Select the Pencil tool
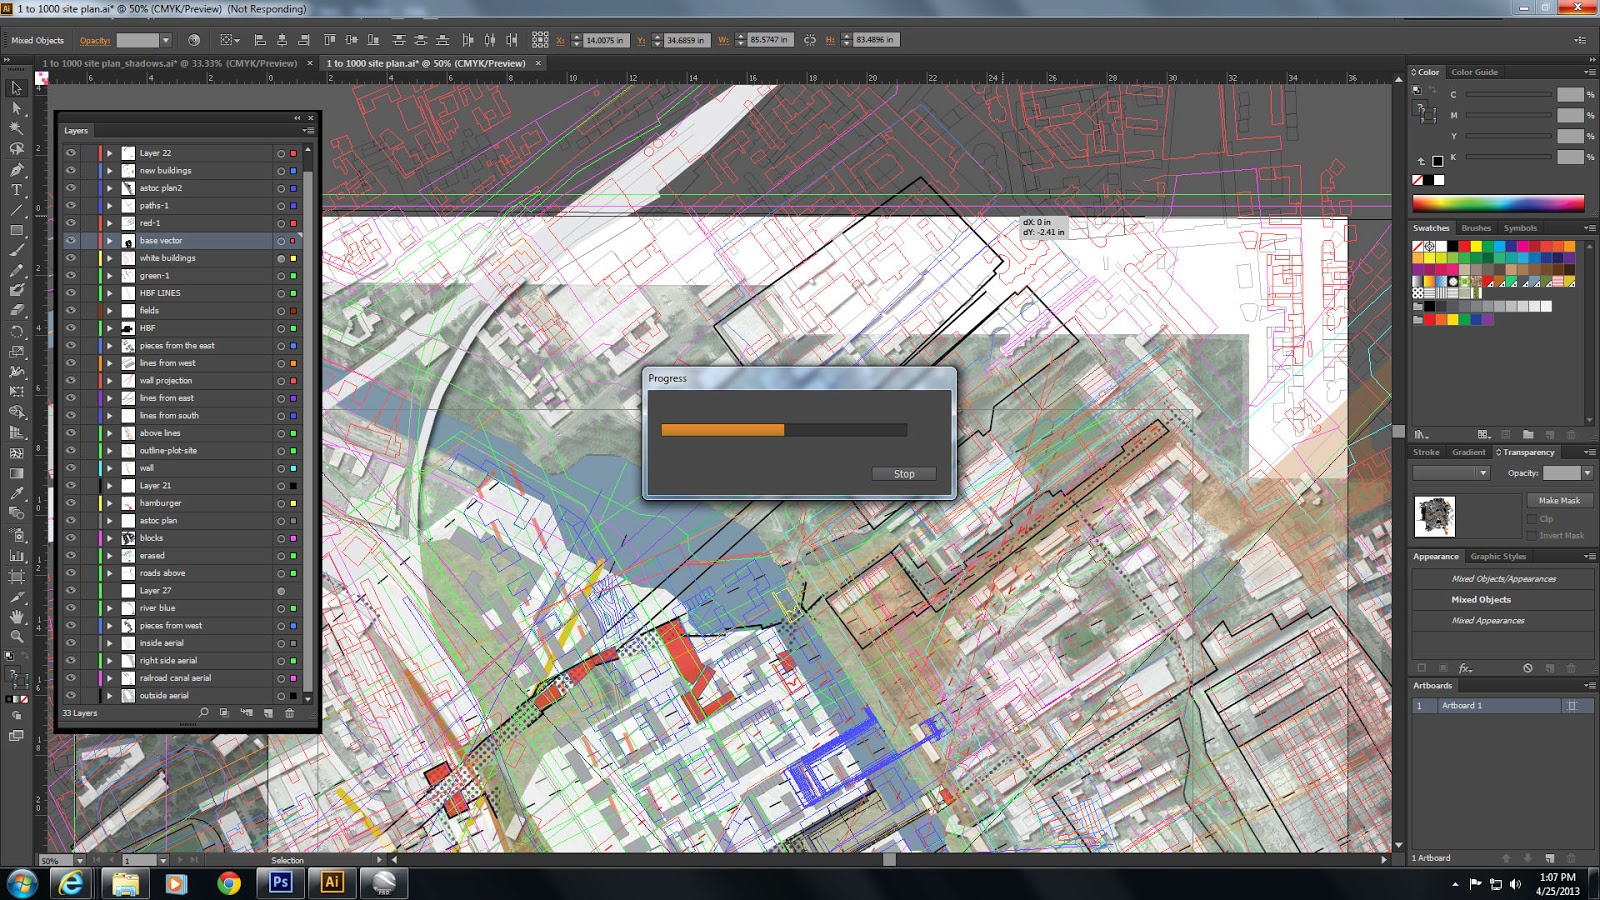Screen dimensions: 1600x900 pyautogui.click(x=16, y=270)
